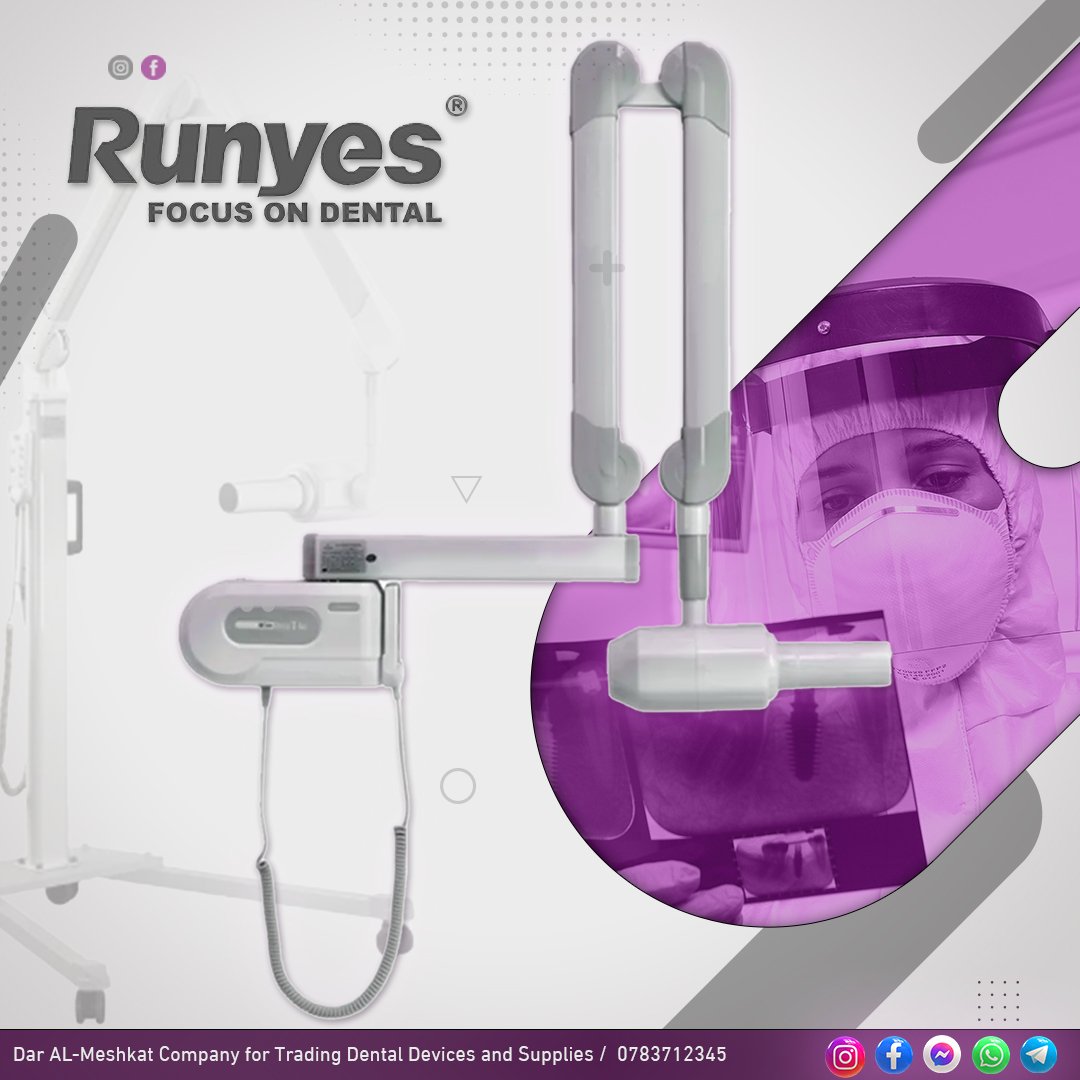Click the Dar AL-Meshkat Company text
Image resolution: width=1080 pixels, height=1080 pixels.
click(x=303, y=1054)
